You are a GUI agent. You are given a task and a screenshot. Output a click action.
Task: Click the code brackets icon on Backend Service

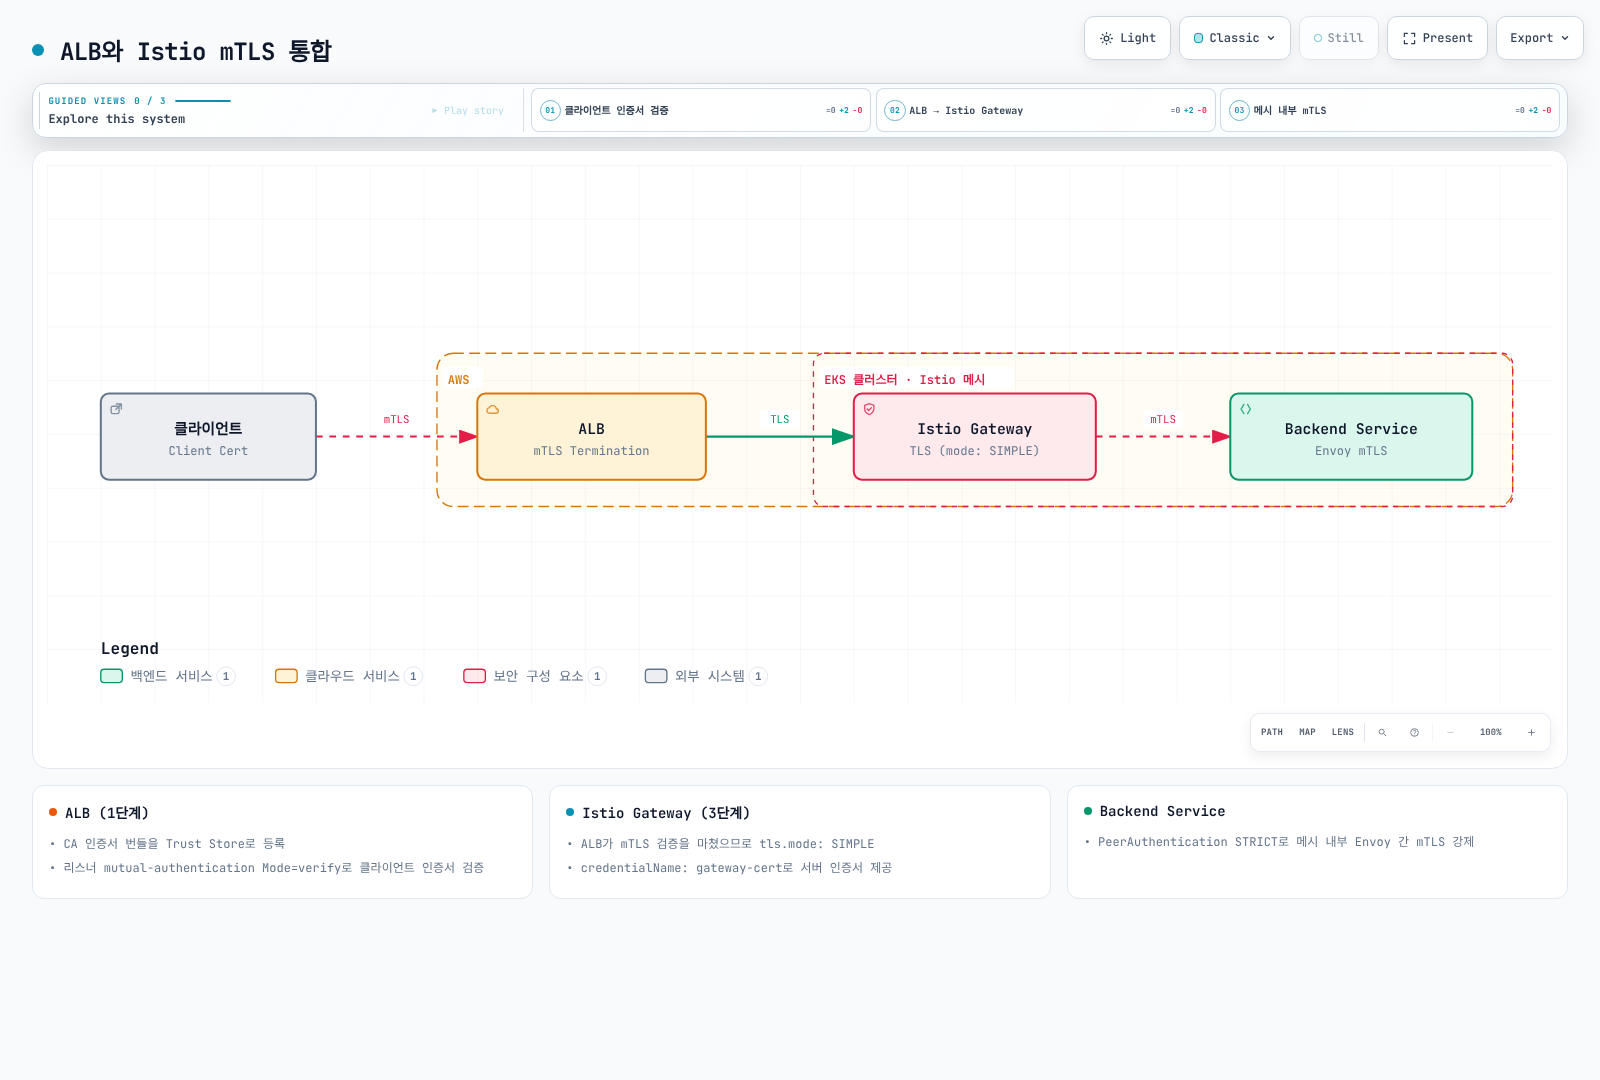click(1245, 409)
